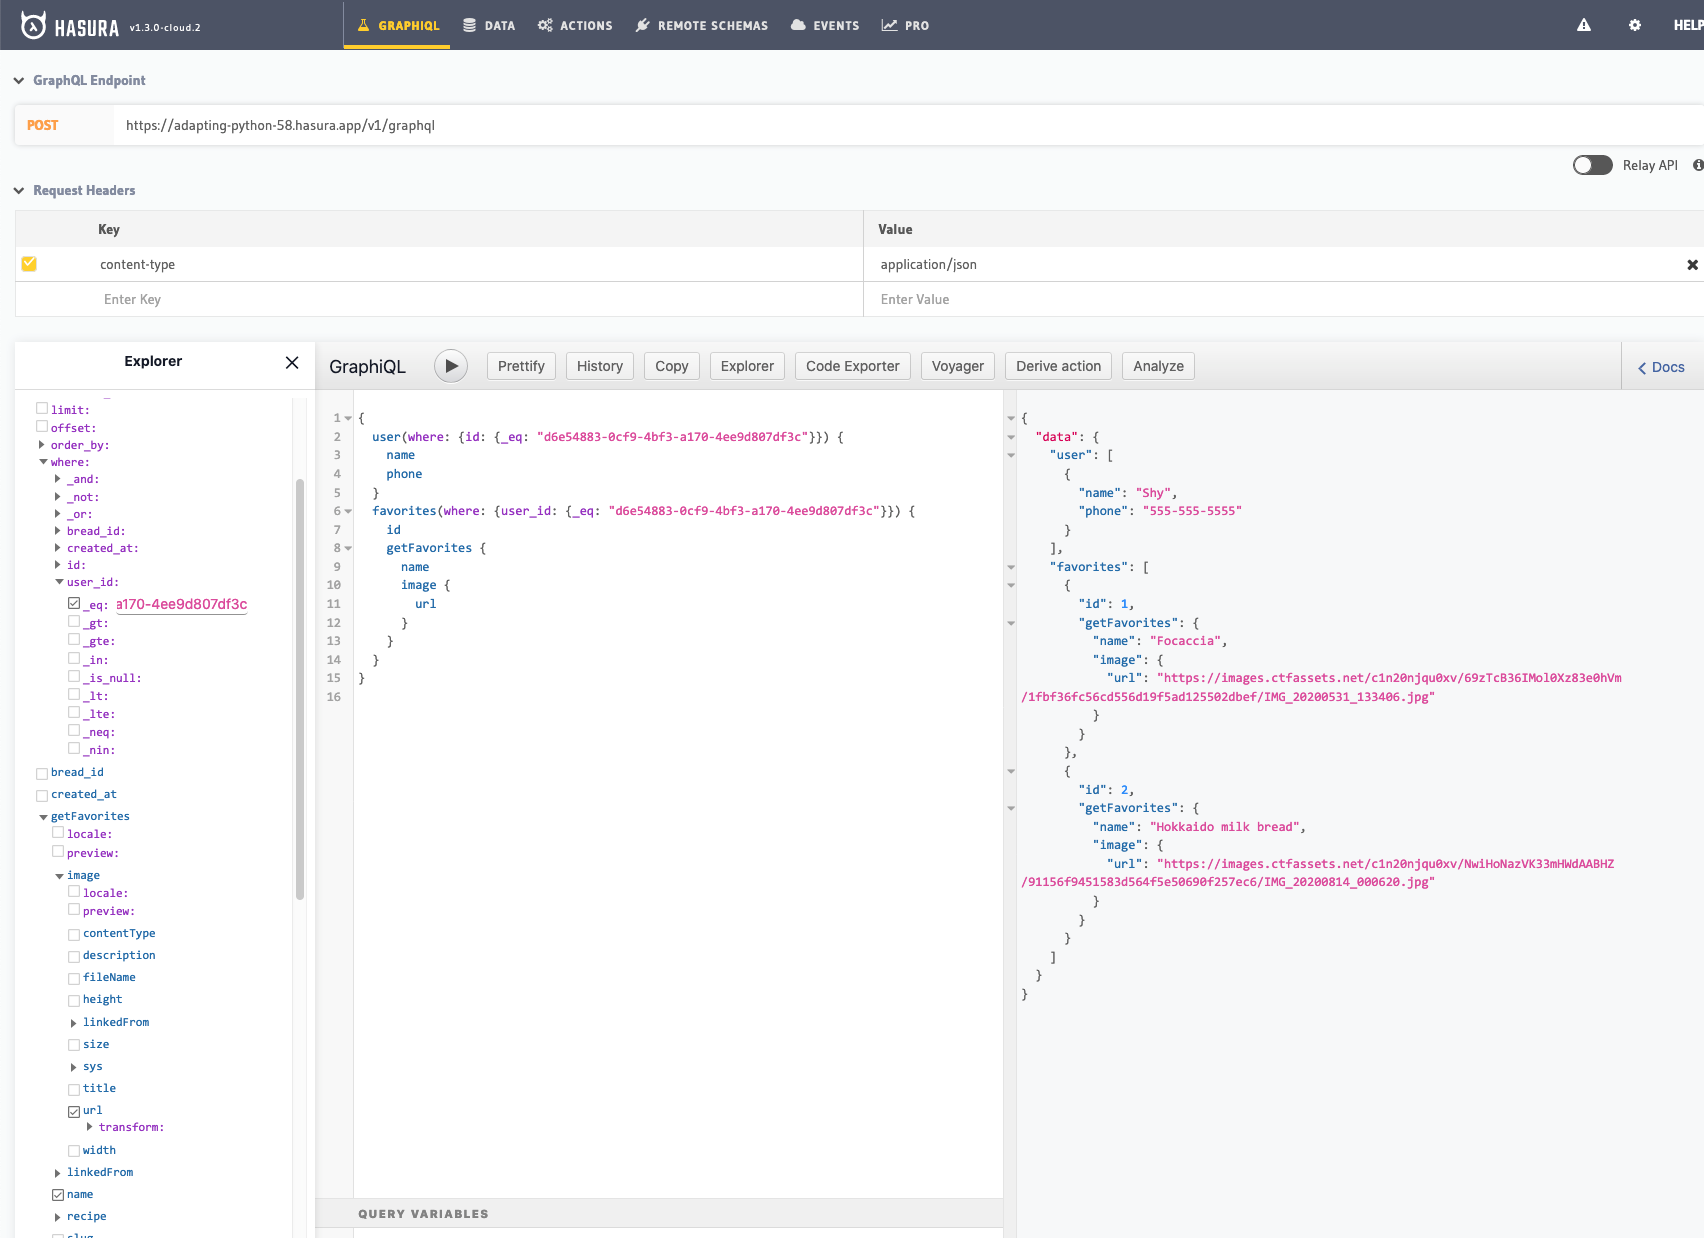Open the Actions tab
This screenshot has height=1238, width=1704.
[x=575, y=25]
